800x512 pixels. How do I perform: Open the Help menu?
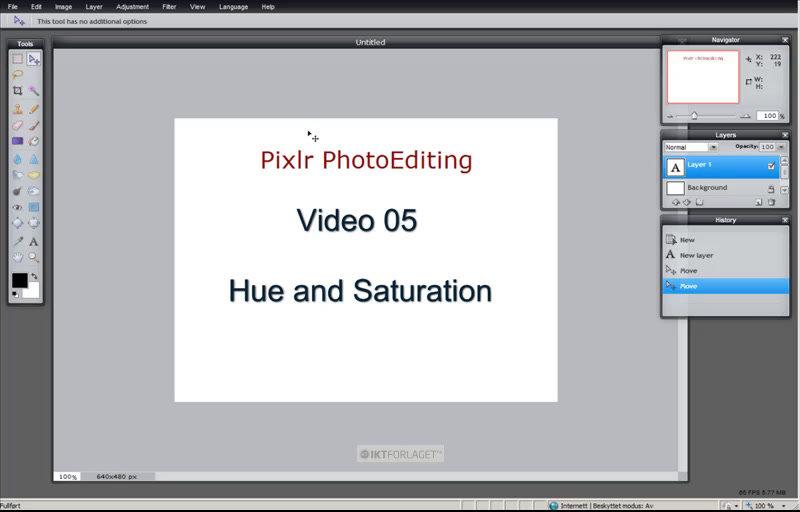coord(268,7)
